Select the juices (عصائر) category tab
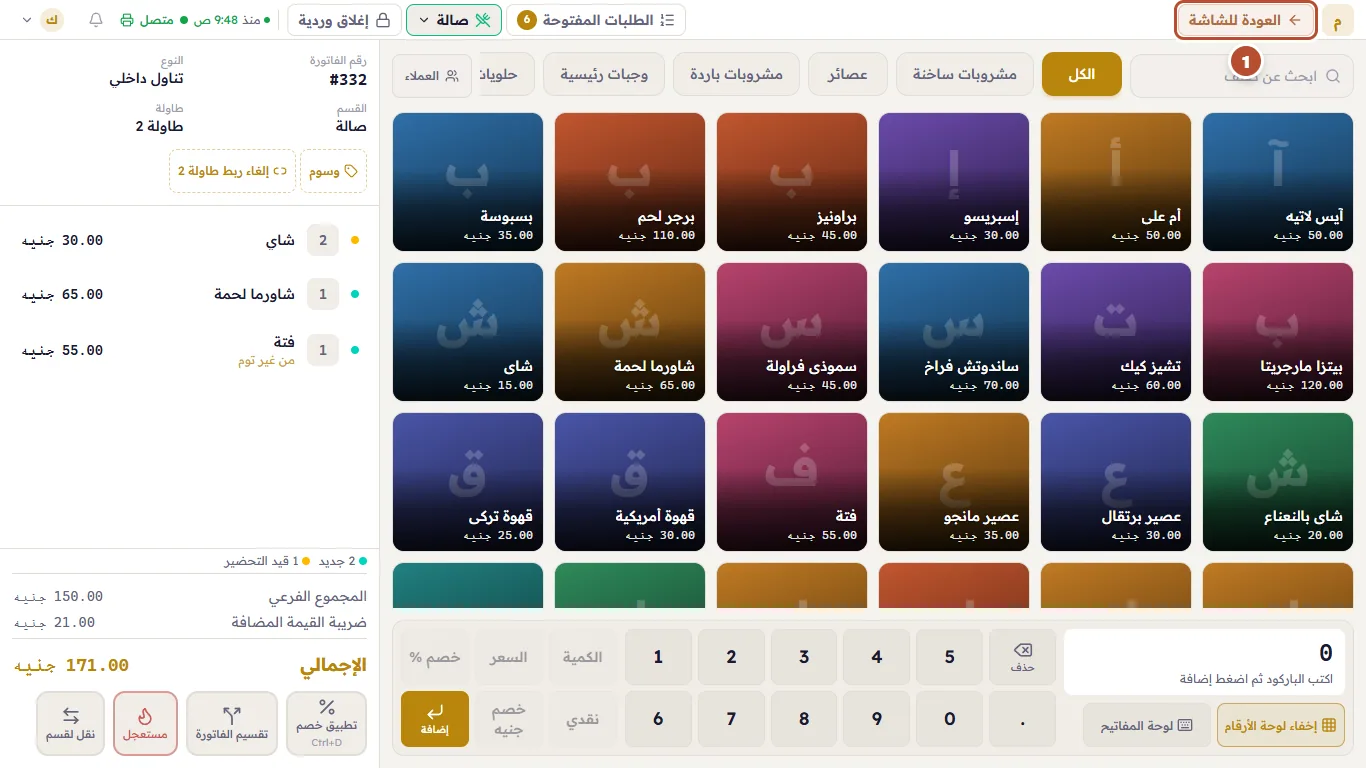Screen dimensions: 1366x768 pos(848,75)
